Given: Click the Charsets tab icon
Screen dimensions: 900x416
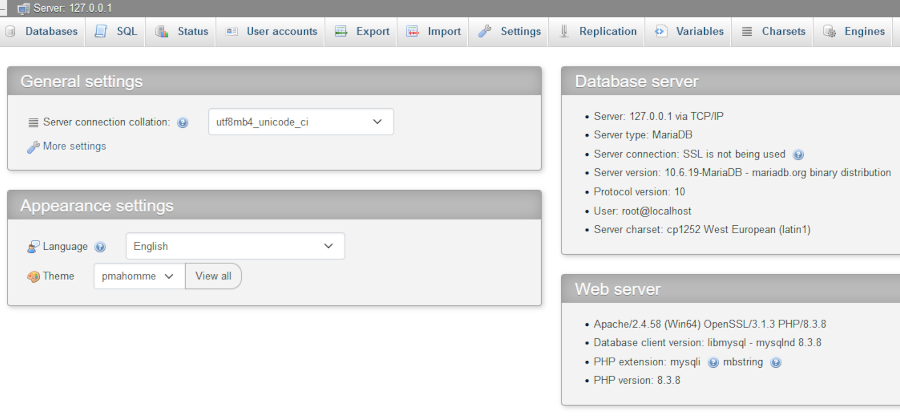Looking at the screenshot, I should [x=747, y=32].
